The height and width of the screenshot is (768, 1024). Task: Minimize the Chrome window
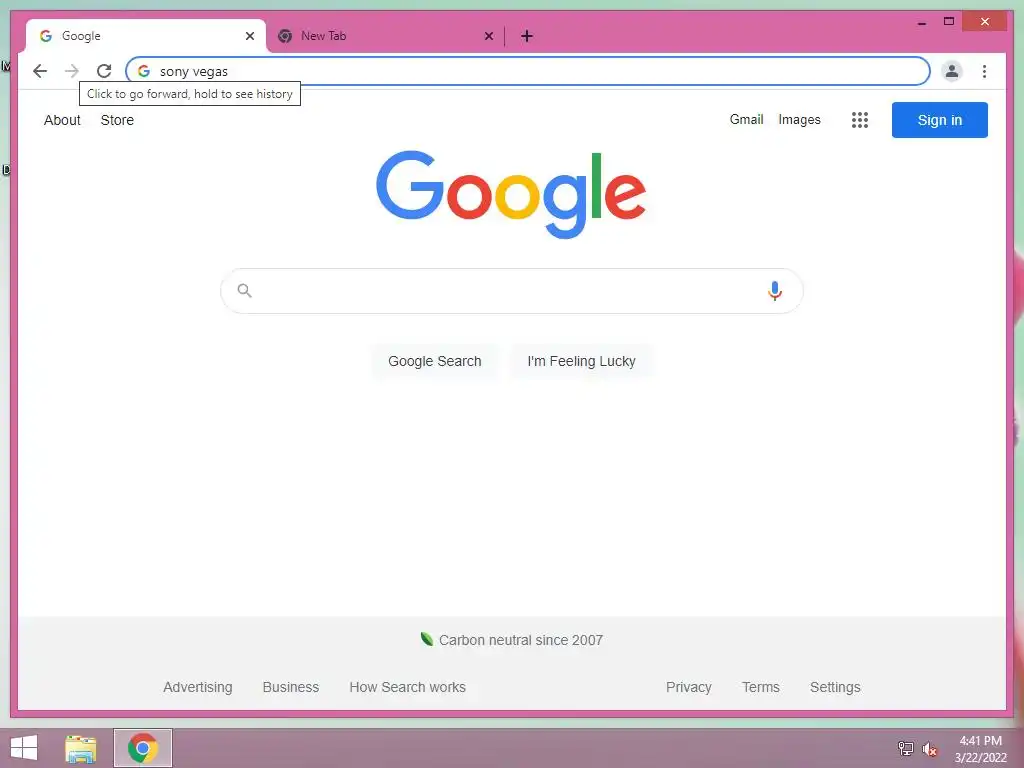point(921,22)
